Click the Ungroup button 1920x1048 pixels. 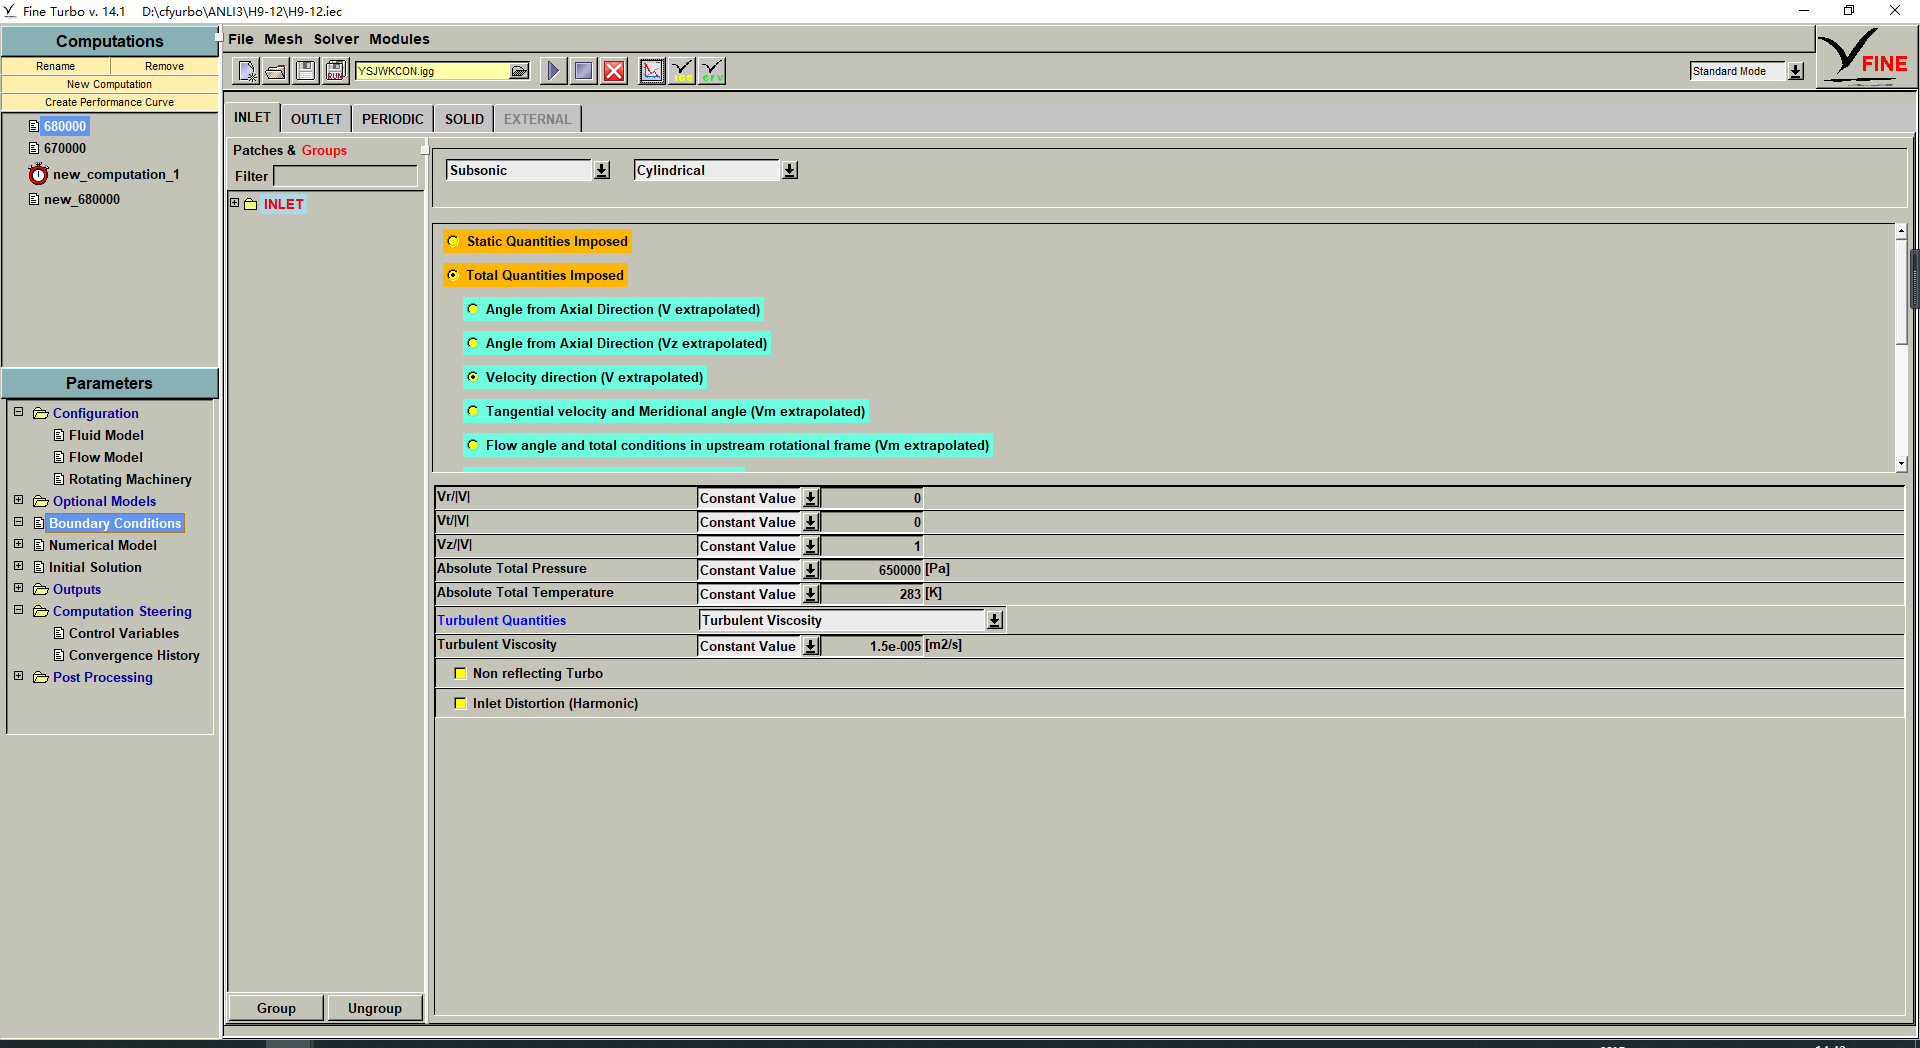pyautogui.click(x=375, y=1008)
